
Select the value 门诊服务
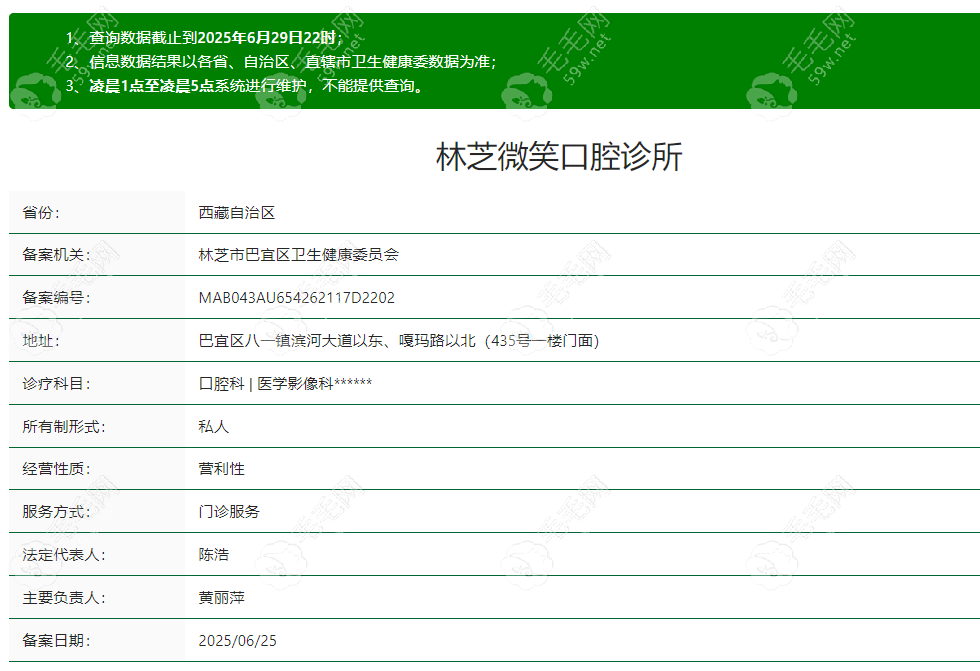point(229,512)
